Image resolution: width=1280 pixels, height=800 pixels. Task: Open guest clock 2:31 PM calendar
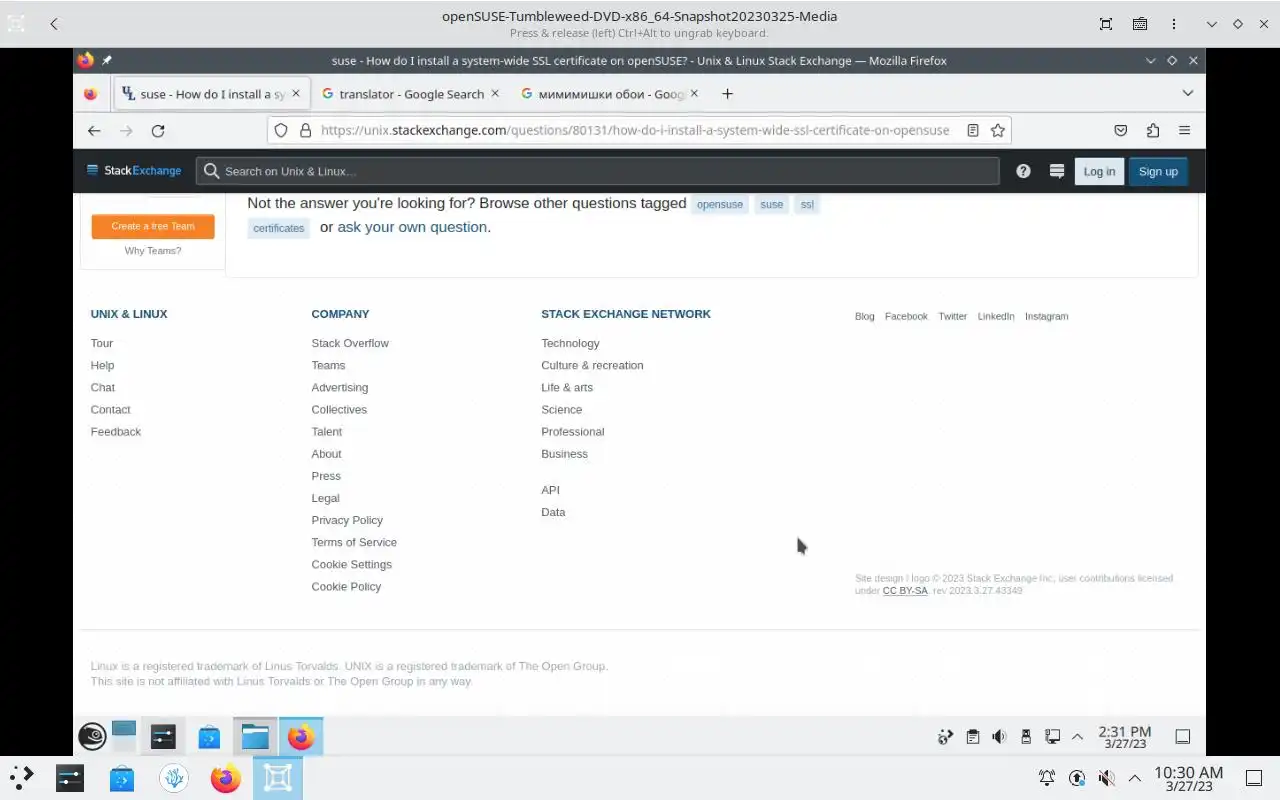point(1124,737)
